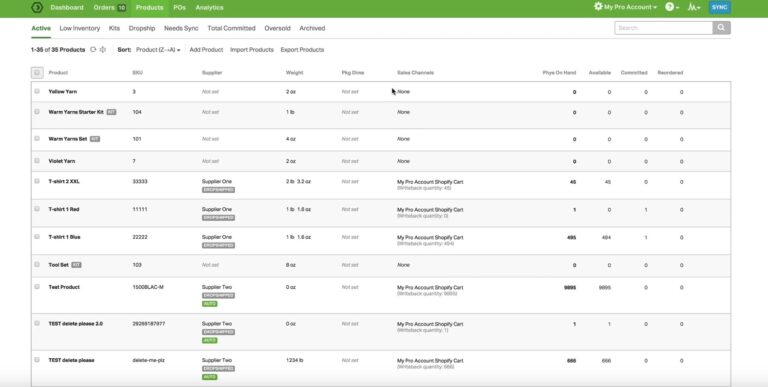Image resolution: width=768 pixels, height=387 pixels.
Task: Check the Warm Yarns Set checkbox
Action: tap(37, 139)
